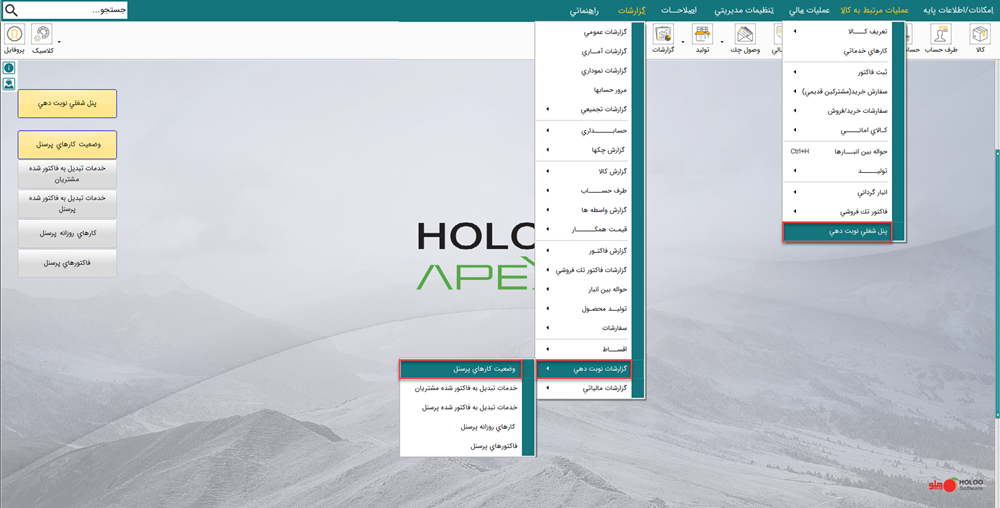The height and width of the screenshot is (508, 1000).
Task: Expand گزارش فاکتور submenu
Action: pos(583,250)
